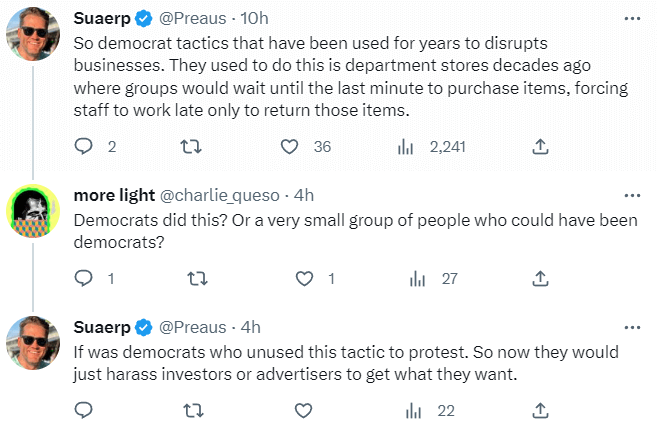Reply to more light's tweet
This screenshot has width=657, height=433.
[x=83, y=278]
